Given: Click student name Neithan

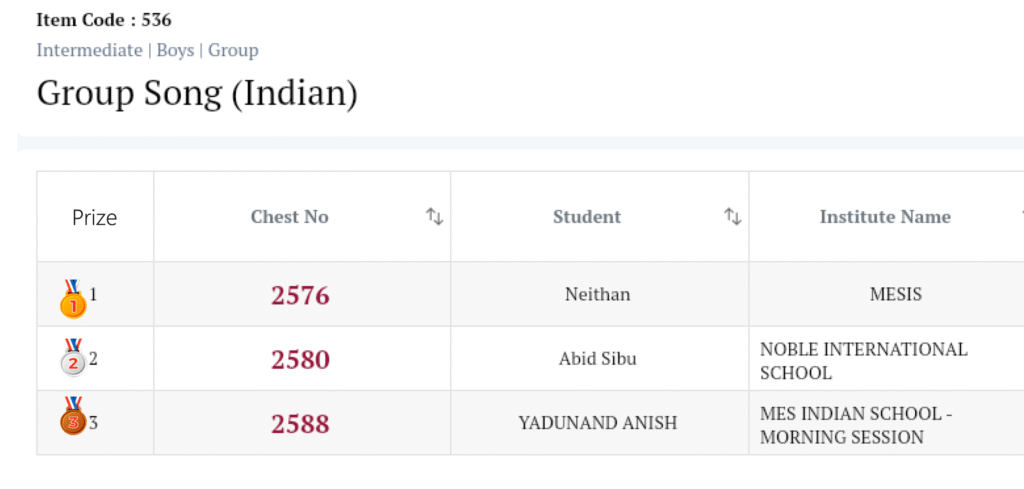Looking at the screenshot, I should coord(598,295).
